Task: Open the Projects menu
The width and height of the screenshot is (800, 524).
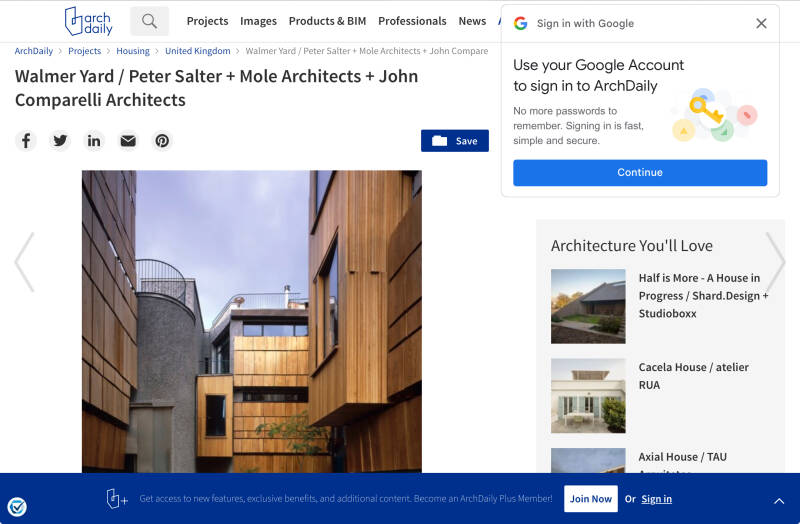Action: tap(207, 21)
